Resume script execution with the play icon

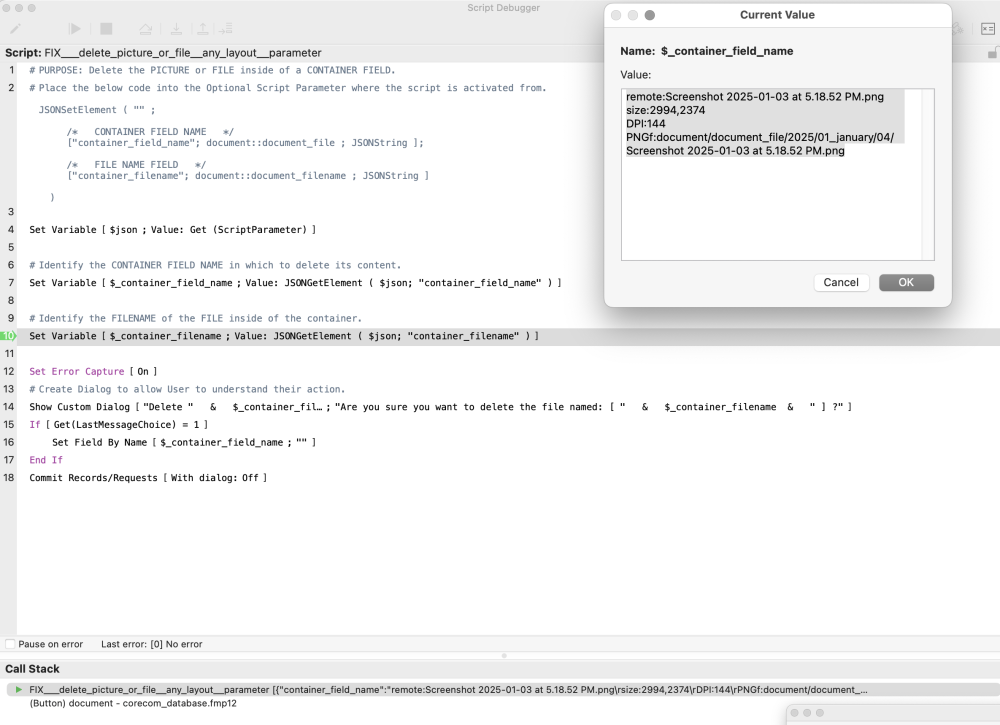[74, 28]
